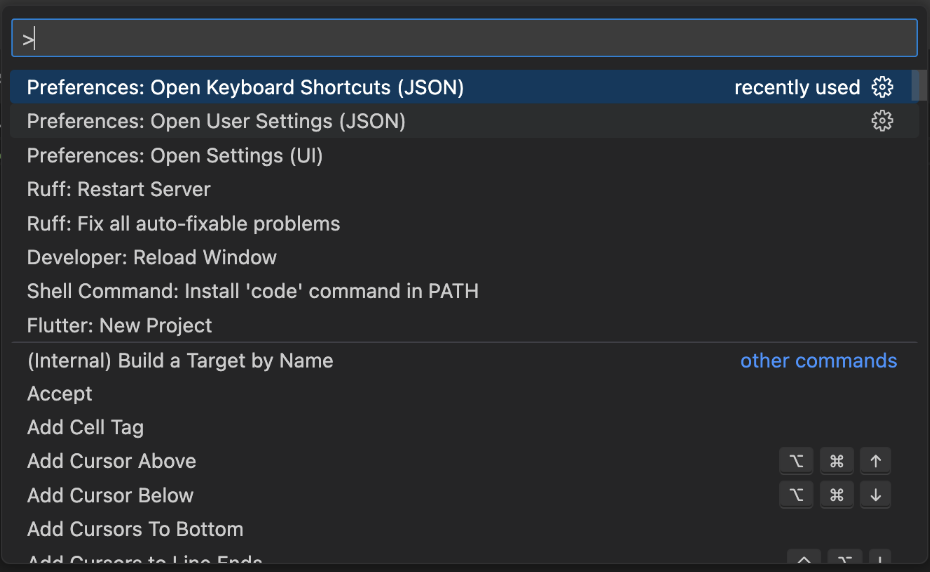Run Add Cursors To Bottom command
The height and width of the screenshot is (572, 930).
tap(135, 529)
